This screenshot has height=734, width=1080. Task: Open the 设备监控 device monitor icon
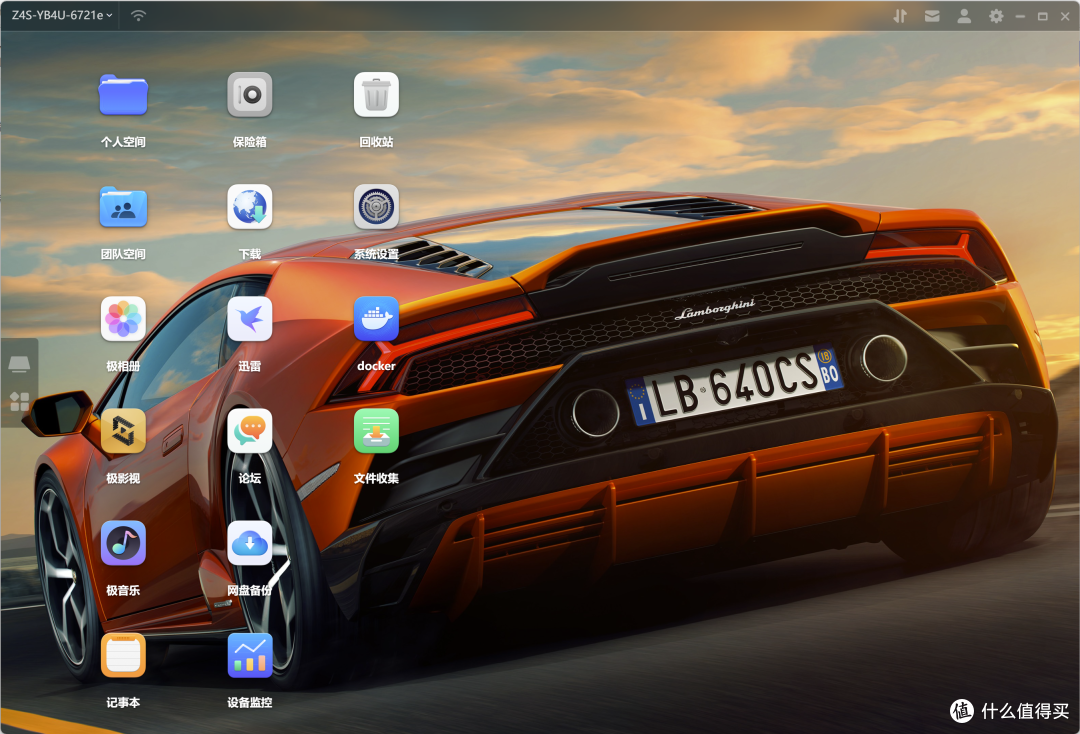click(x=250, y=656)
